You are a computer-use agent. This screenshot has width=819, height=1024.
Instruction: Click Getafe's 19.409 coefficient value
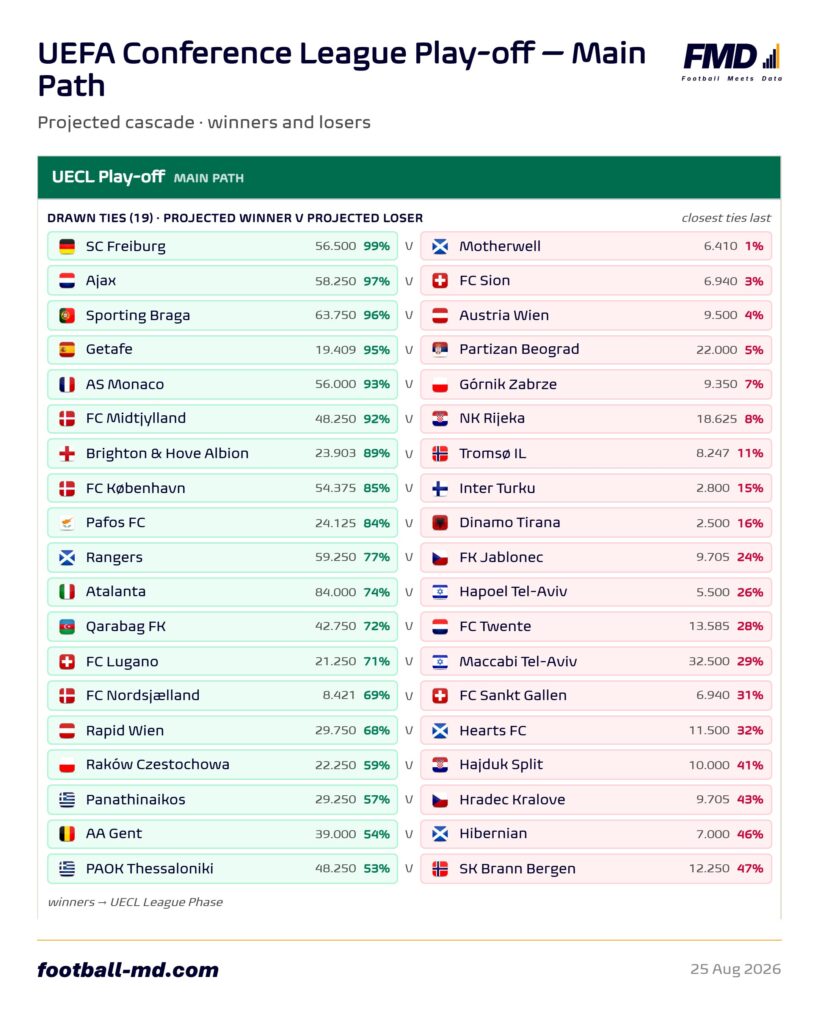(335, 350)
